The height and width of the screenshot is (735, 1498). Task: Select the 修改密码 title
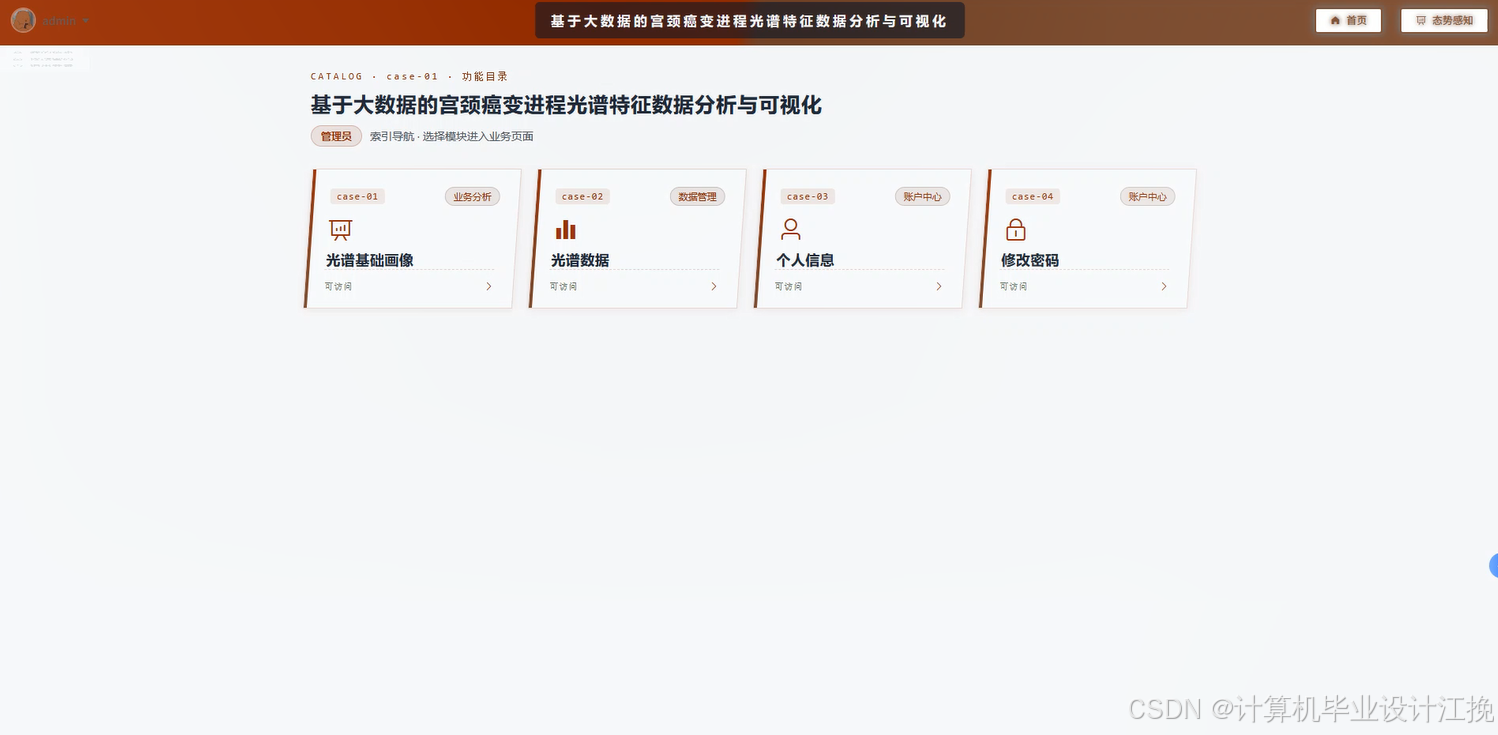pyautogui.click(x=1030, y=260)
